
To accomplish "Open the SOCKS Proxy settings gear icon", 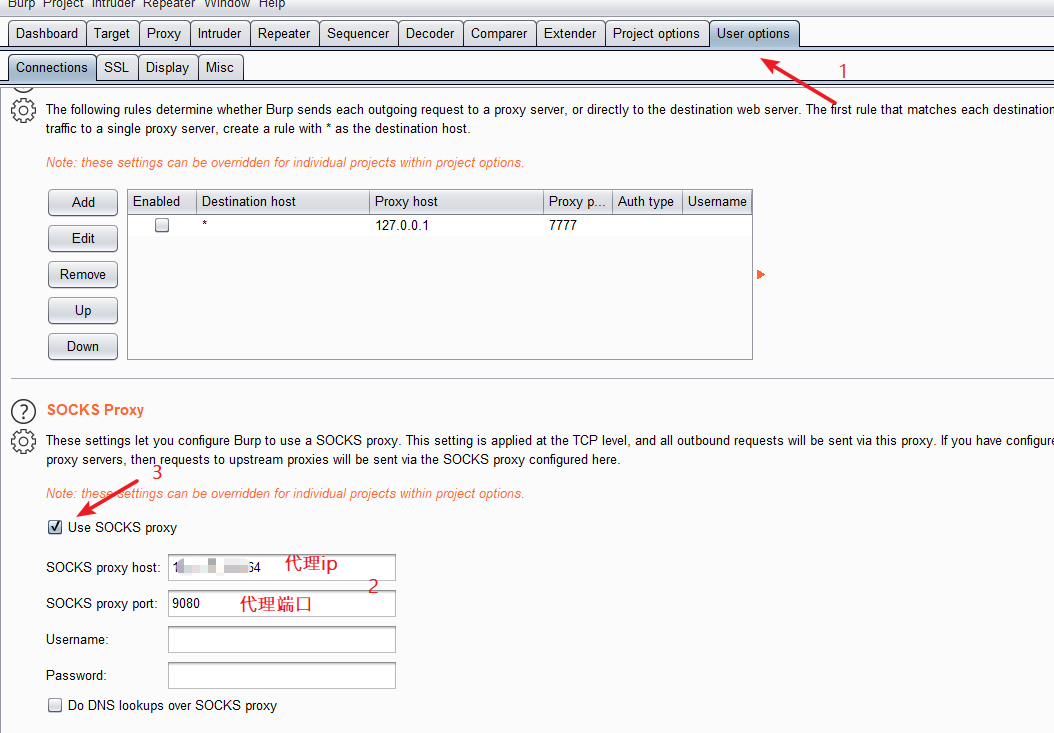I will [24, 442].
